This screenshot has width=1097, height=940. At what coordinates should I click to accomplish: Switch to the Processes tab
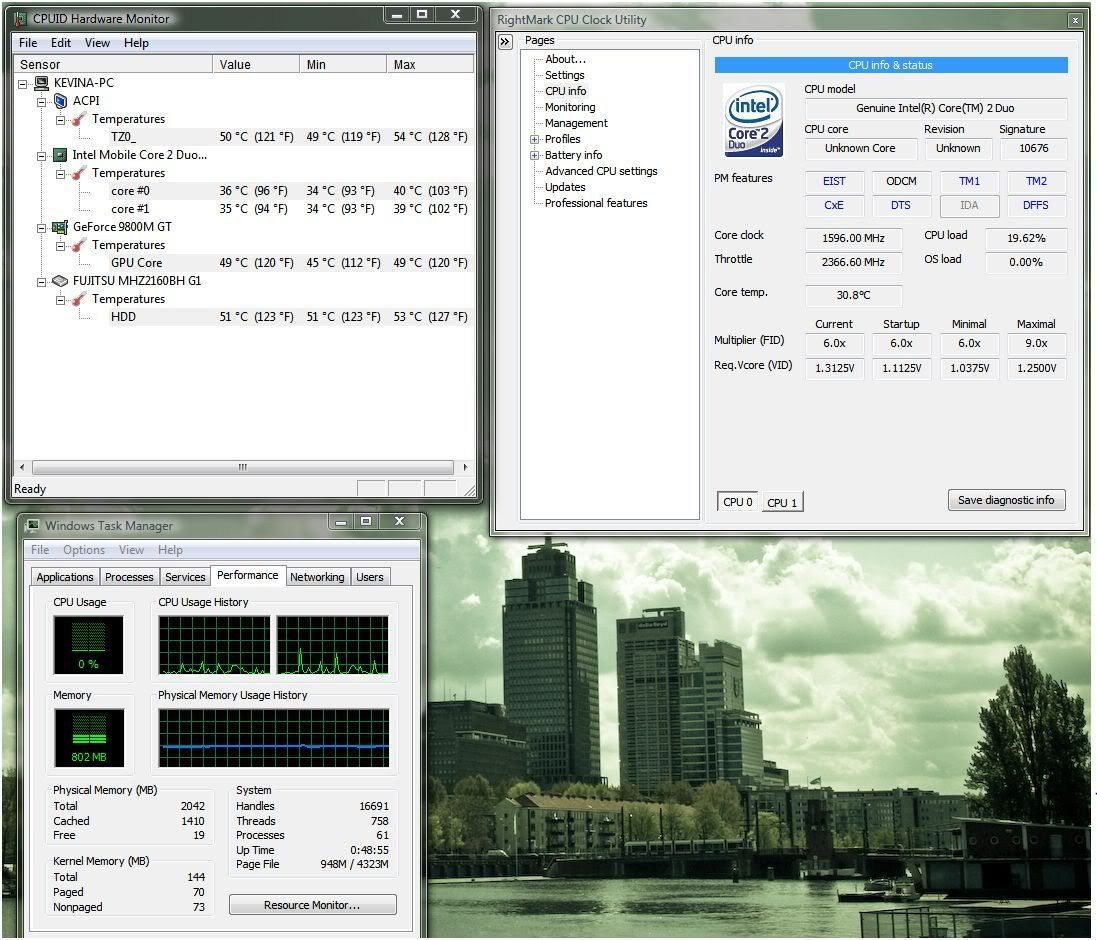pos(129,577)
